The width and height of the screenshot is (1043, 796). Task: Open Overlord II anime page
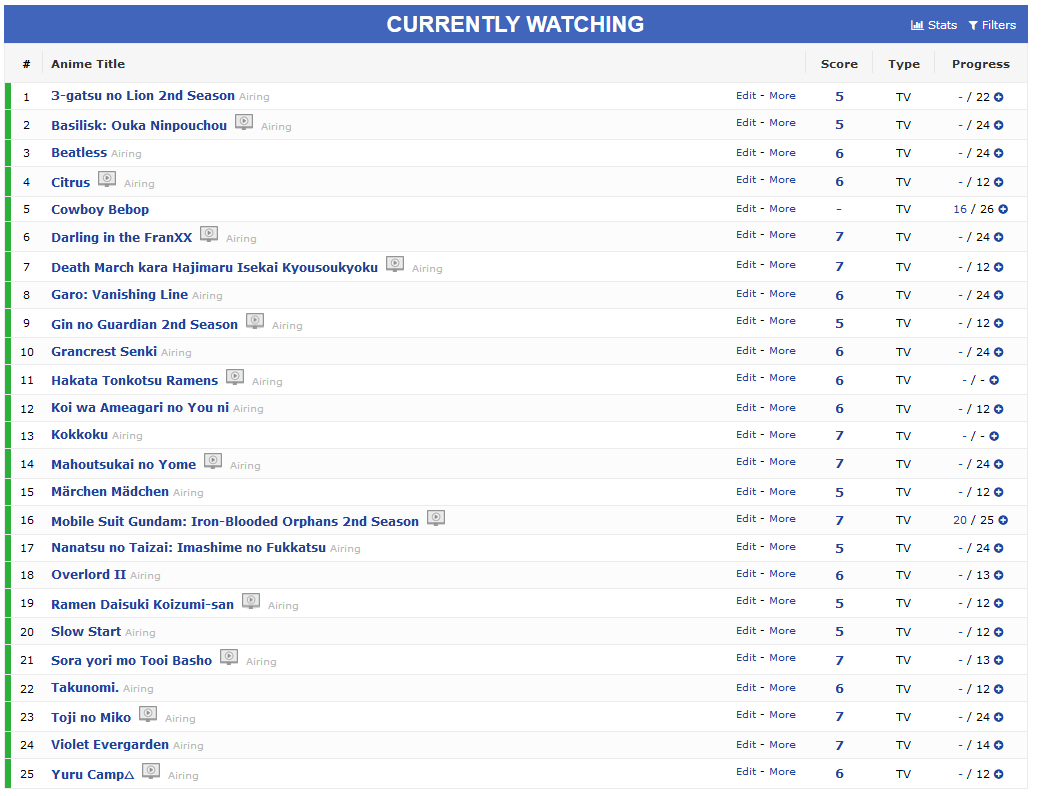(x=88, y=575)
